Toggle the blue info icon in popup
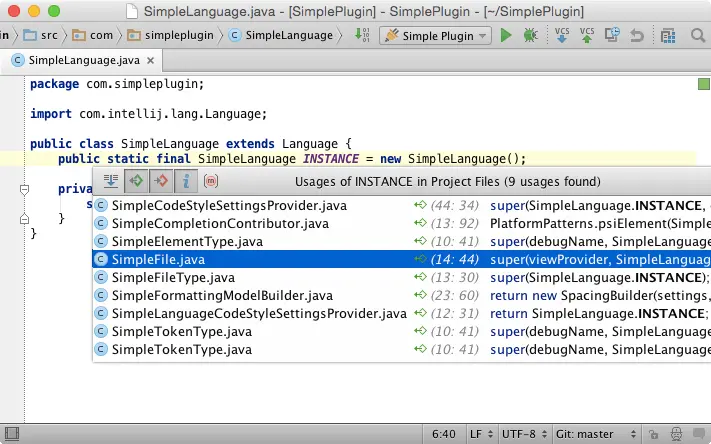Image resolution: width=711 pixels, height=444 pixels. point(185,181)
